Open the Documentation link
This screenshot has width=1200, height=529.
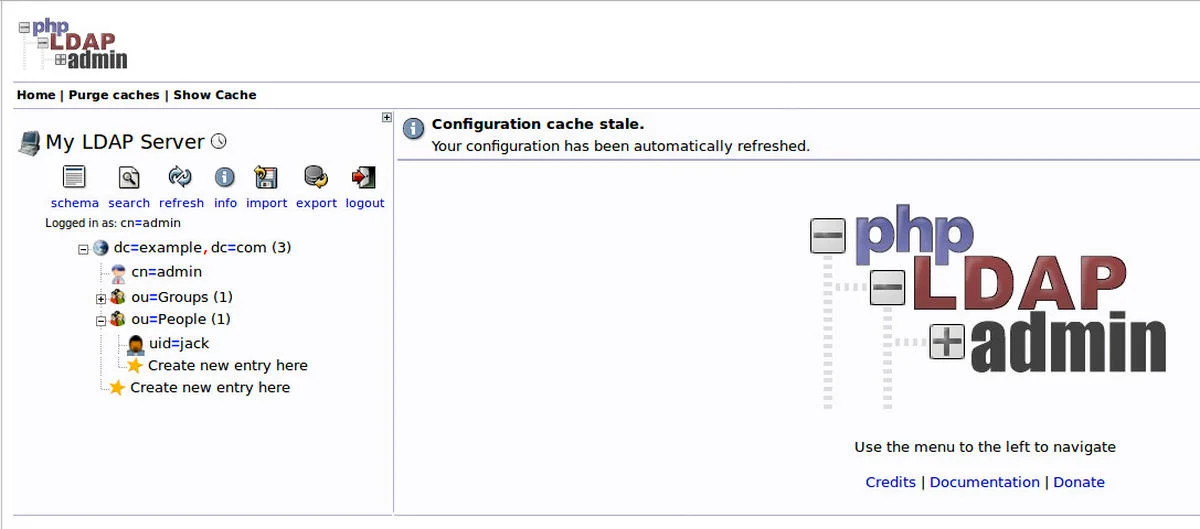click(985, 482)
